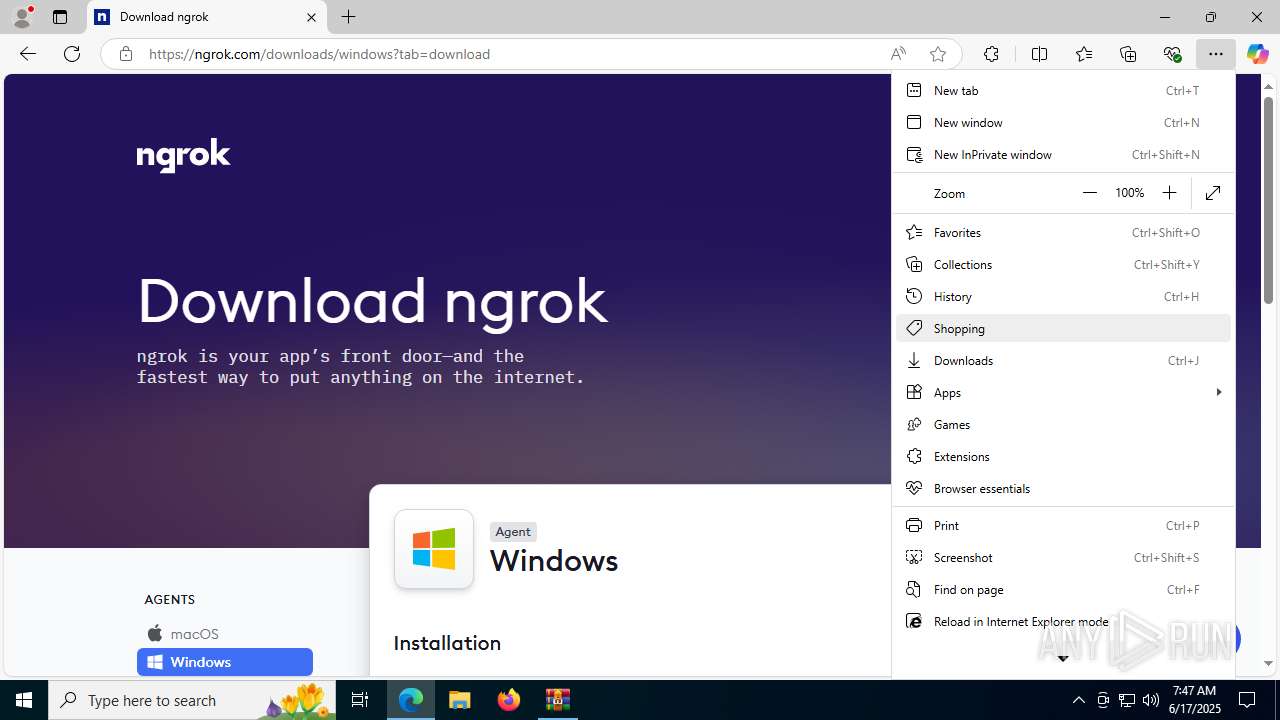This screenshot has width=1280, height=720.
Task: Open the Copilot icon
Action: 1257,54
